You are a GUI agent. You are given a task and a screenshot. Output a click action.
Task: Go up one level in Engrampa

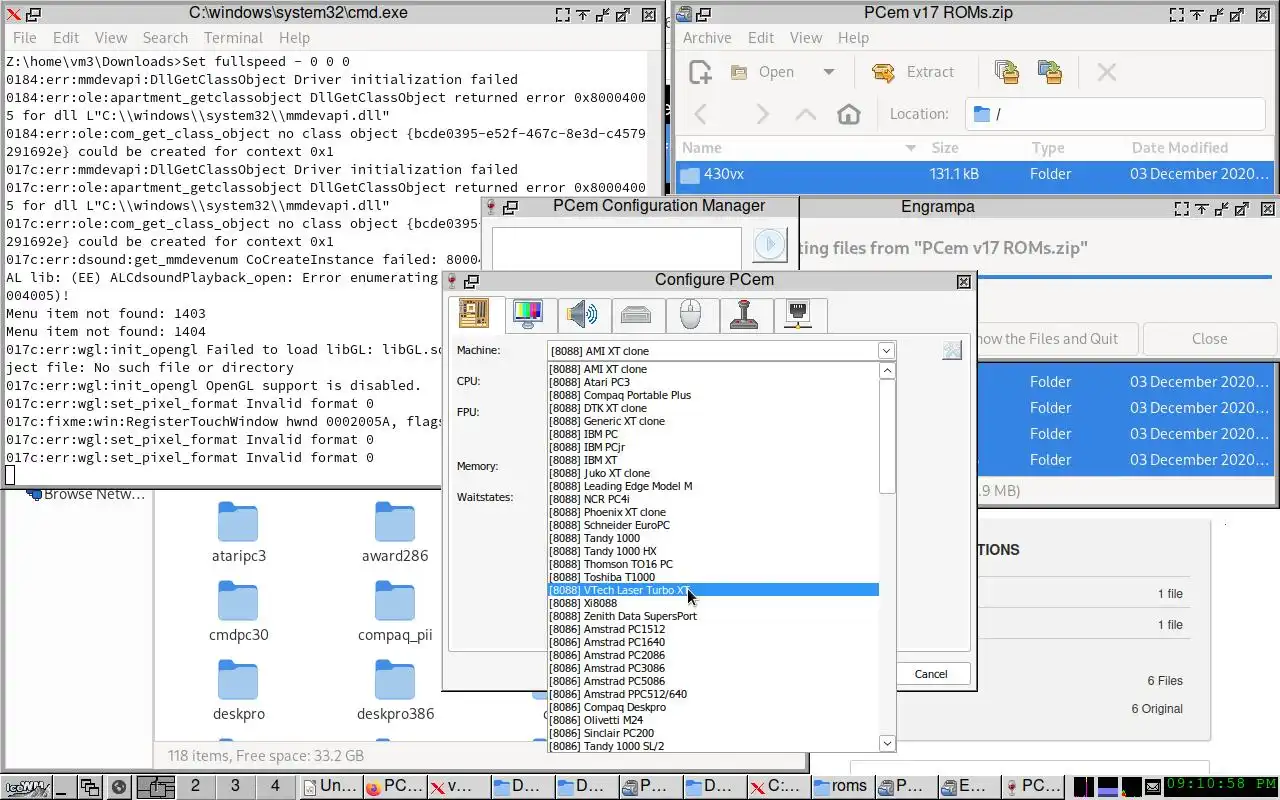click(x=805, y=114)
